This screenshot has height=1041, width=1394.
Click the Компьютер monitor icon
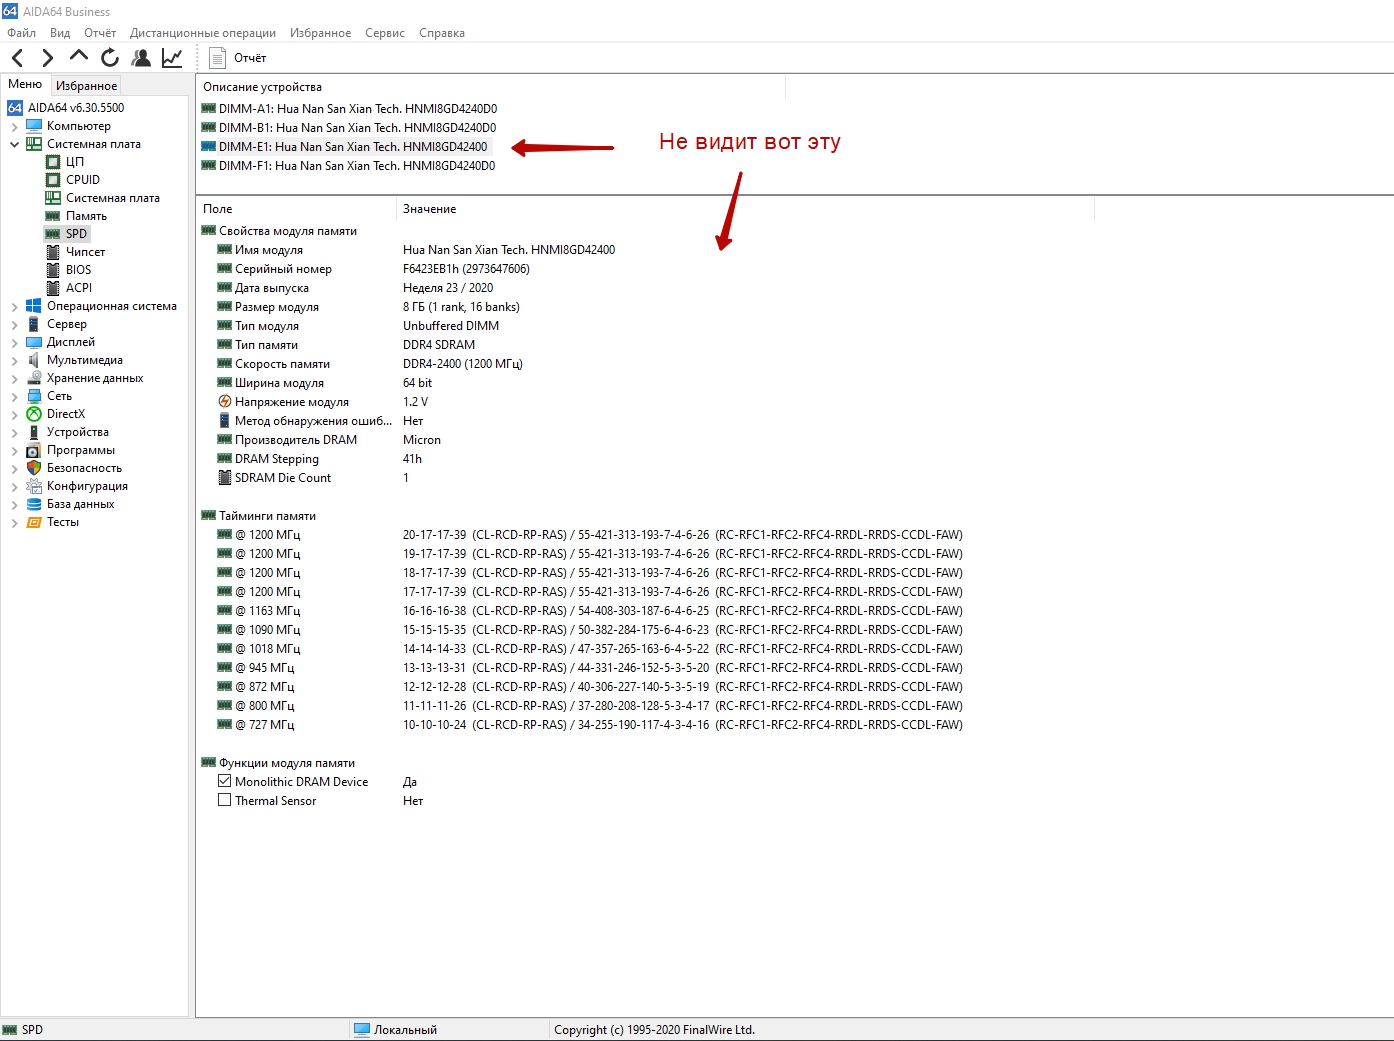coord(34,126)
